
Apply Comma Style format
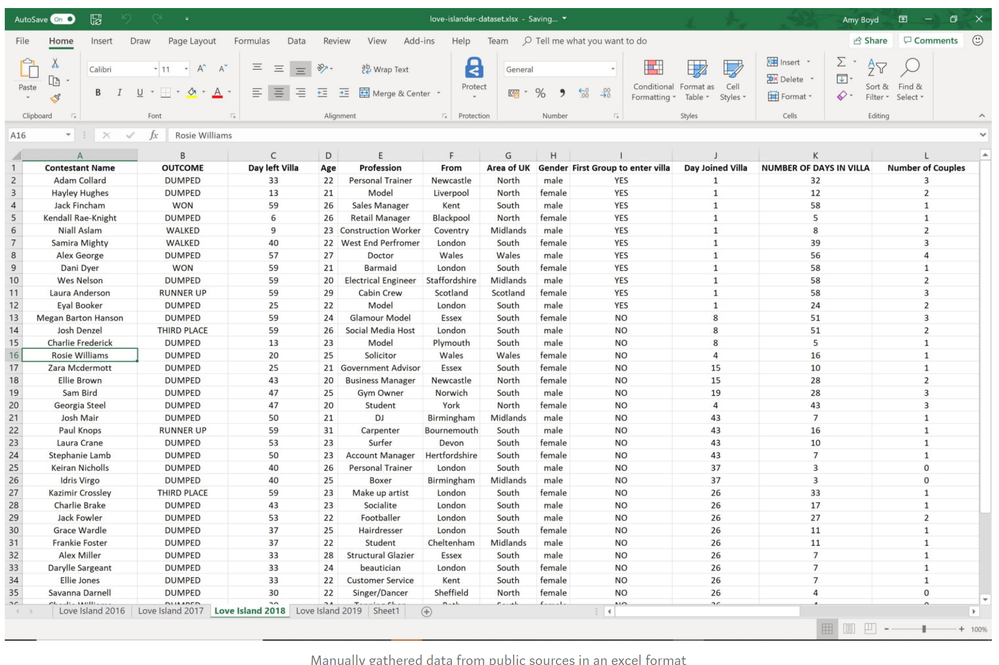[x=562, y=93]
